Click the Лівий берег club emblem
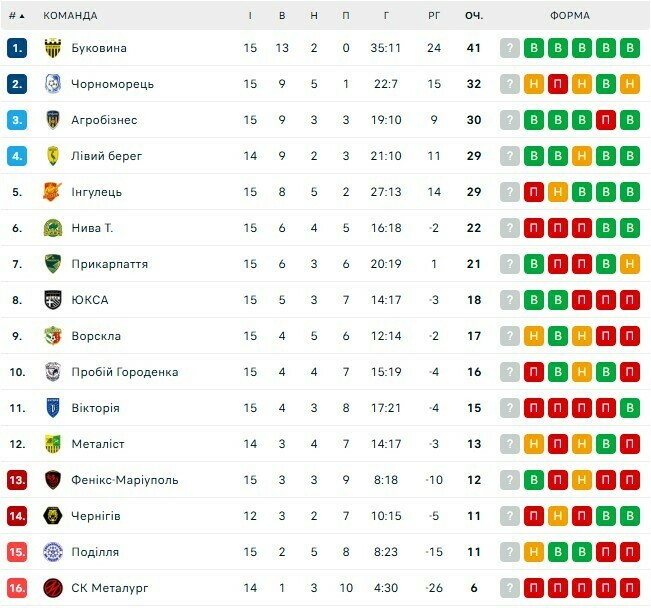The width and height of the screenshot is (651, 608). tap(53, 156)
